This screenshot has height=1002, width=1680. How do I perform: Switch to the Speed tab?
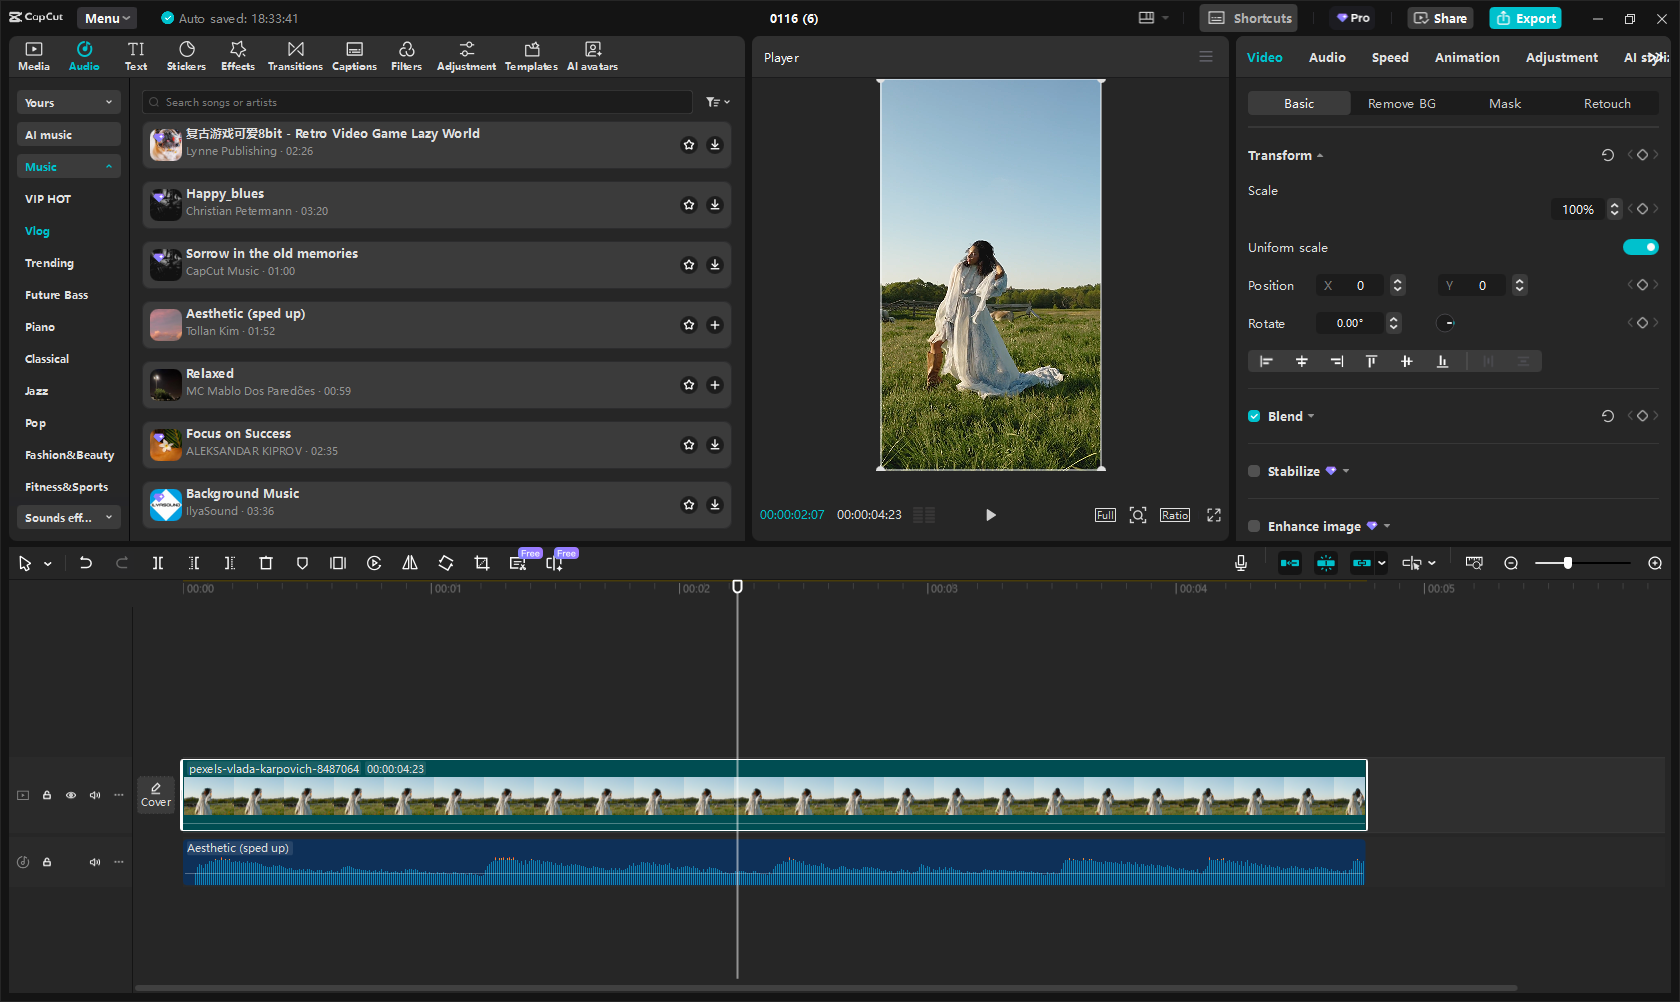click(1389, 58)
